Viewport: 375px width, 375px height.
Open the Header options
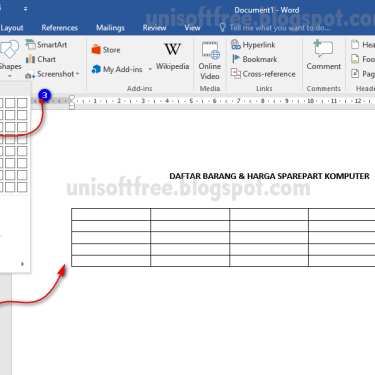click(x=363, y=44)
